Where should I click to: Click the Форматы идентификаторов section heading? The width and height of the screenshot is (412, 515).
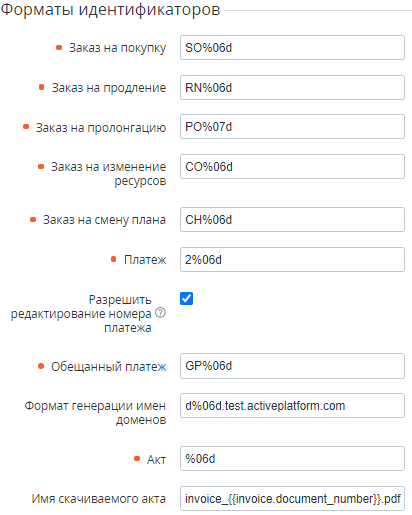click(x=110, y=9)
